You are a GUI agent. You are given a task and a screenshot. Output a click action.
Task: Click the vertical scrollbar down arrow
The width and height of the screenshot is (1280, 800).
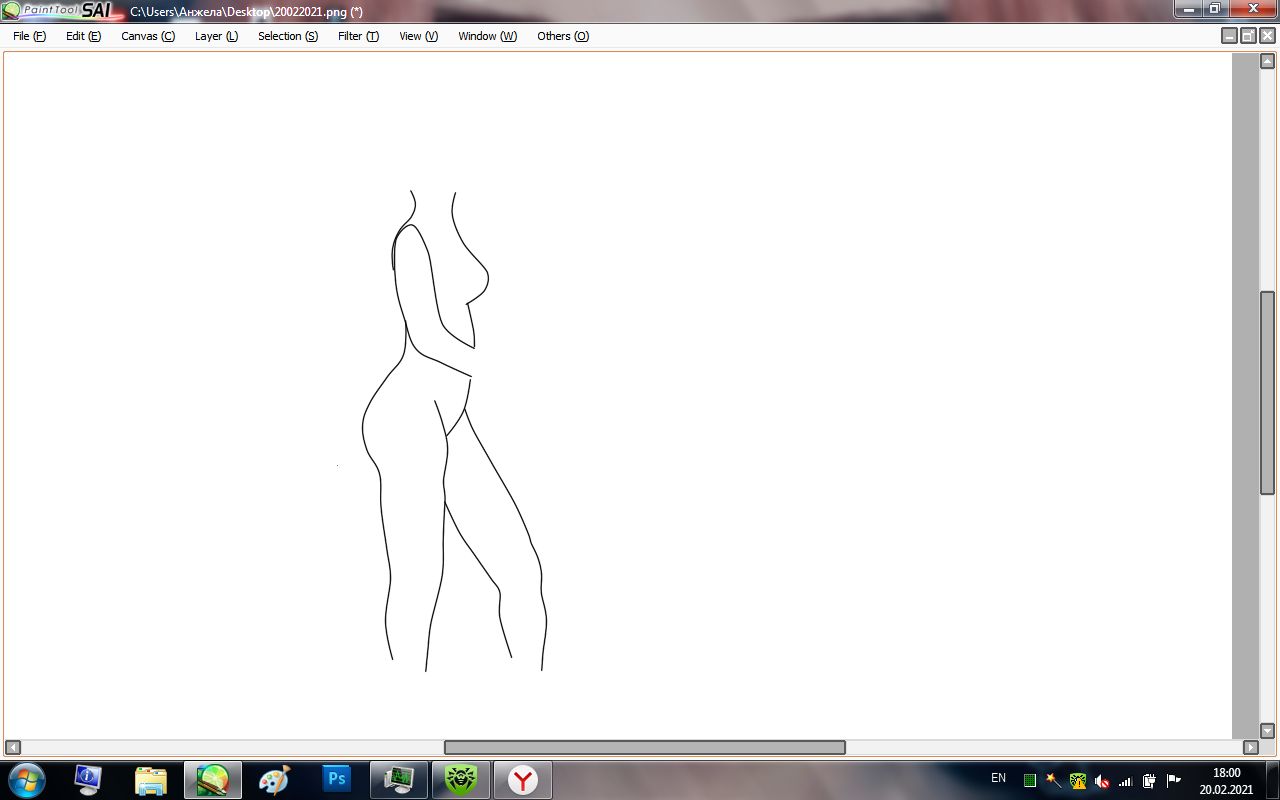point(1267,731)
